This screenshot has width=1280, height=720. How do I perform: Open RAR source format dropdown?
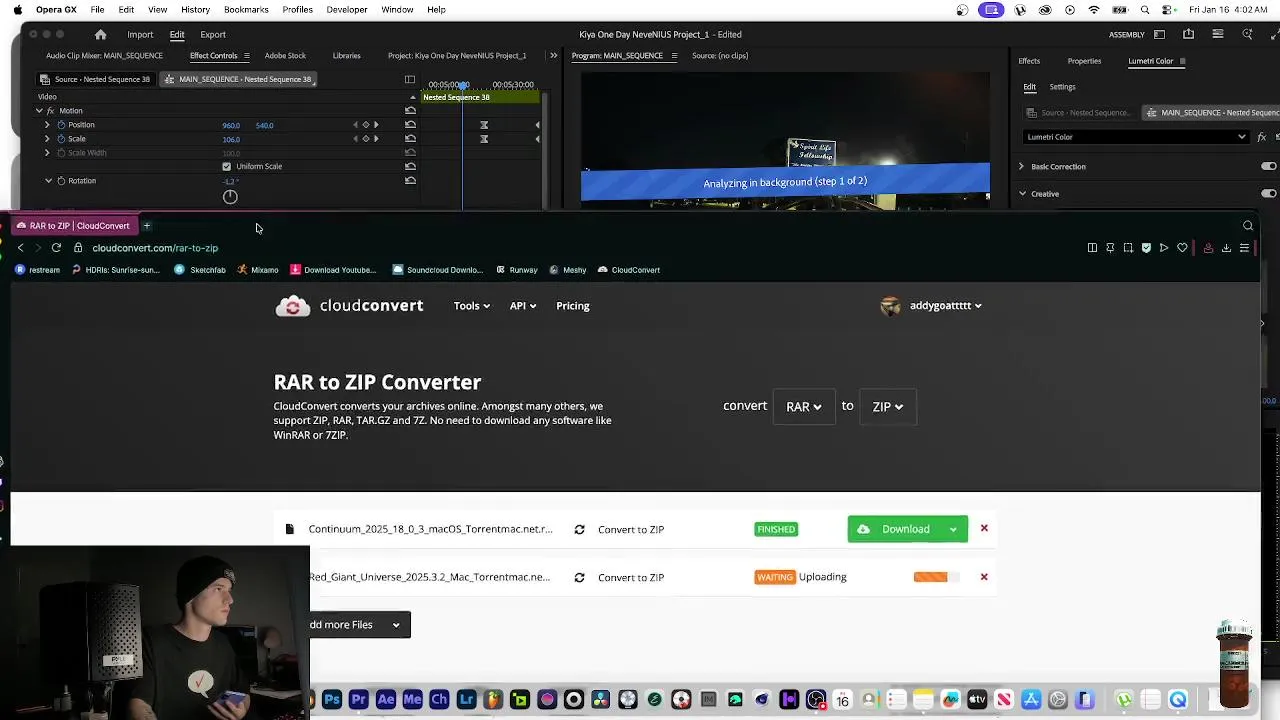804,407
